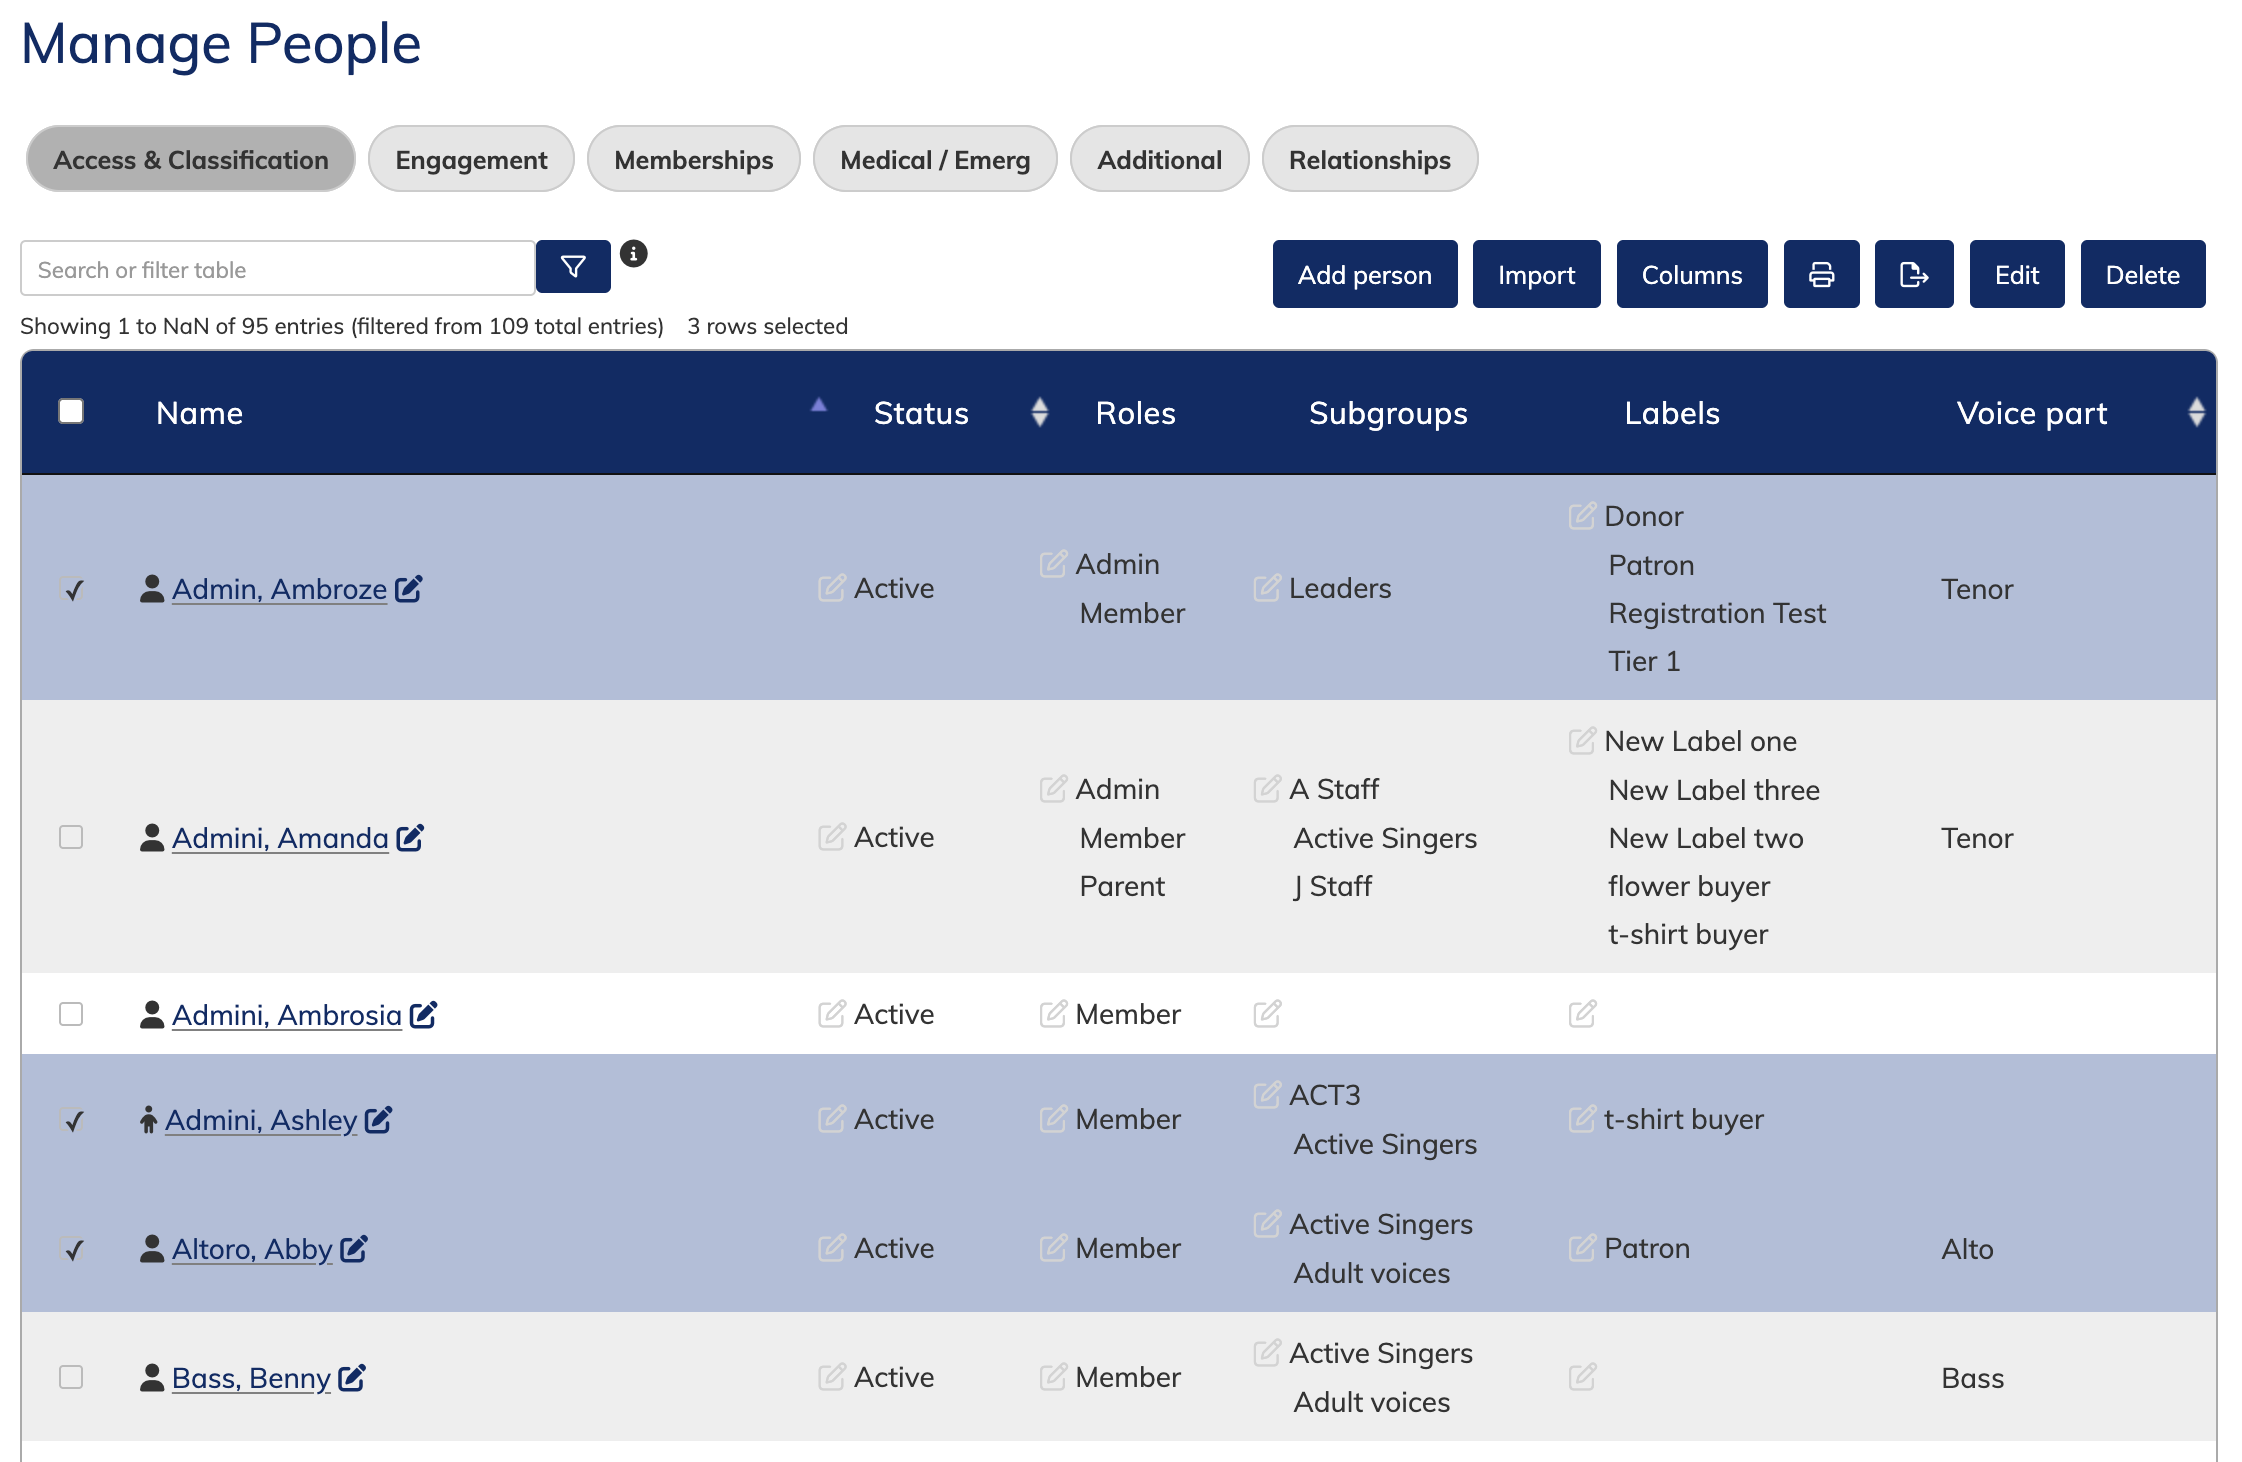
Task: Open the Bass, Benny profile link
Action: pos(251,1378)
